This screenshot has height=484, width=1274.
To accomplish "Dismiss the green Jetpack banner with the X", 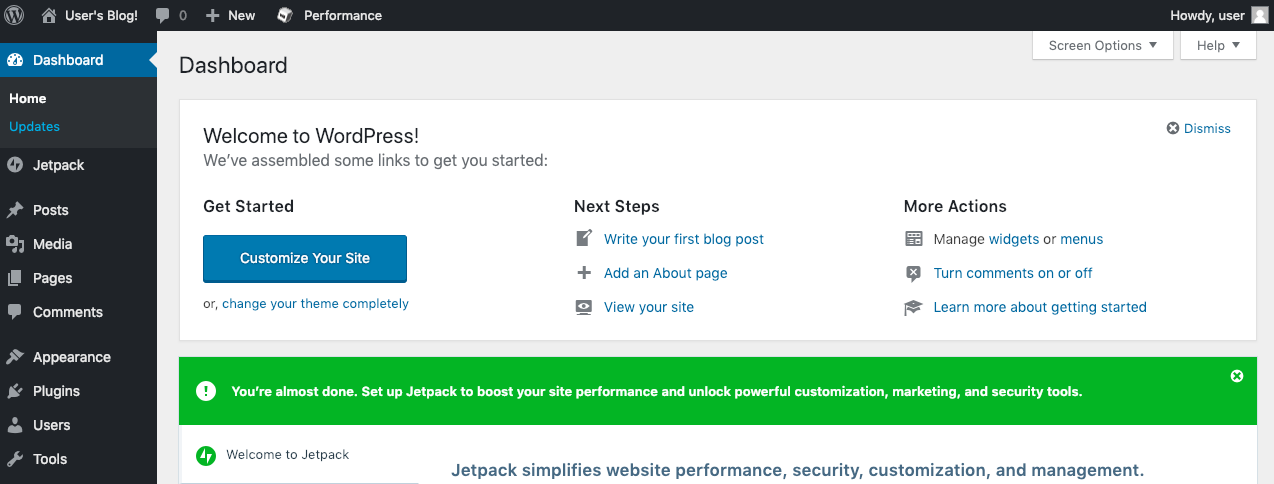I will pyautogui.click(x=1237, y=376).
